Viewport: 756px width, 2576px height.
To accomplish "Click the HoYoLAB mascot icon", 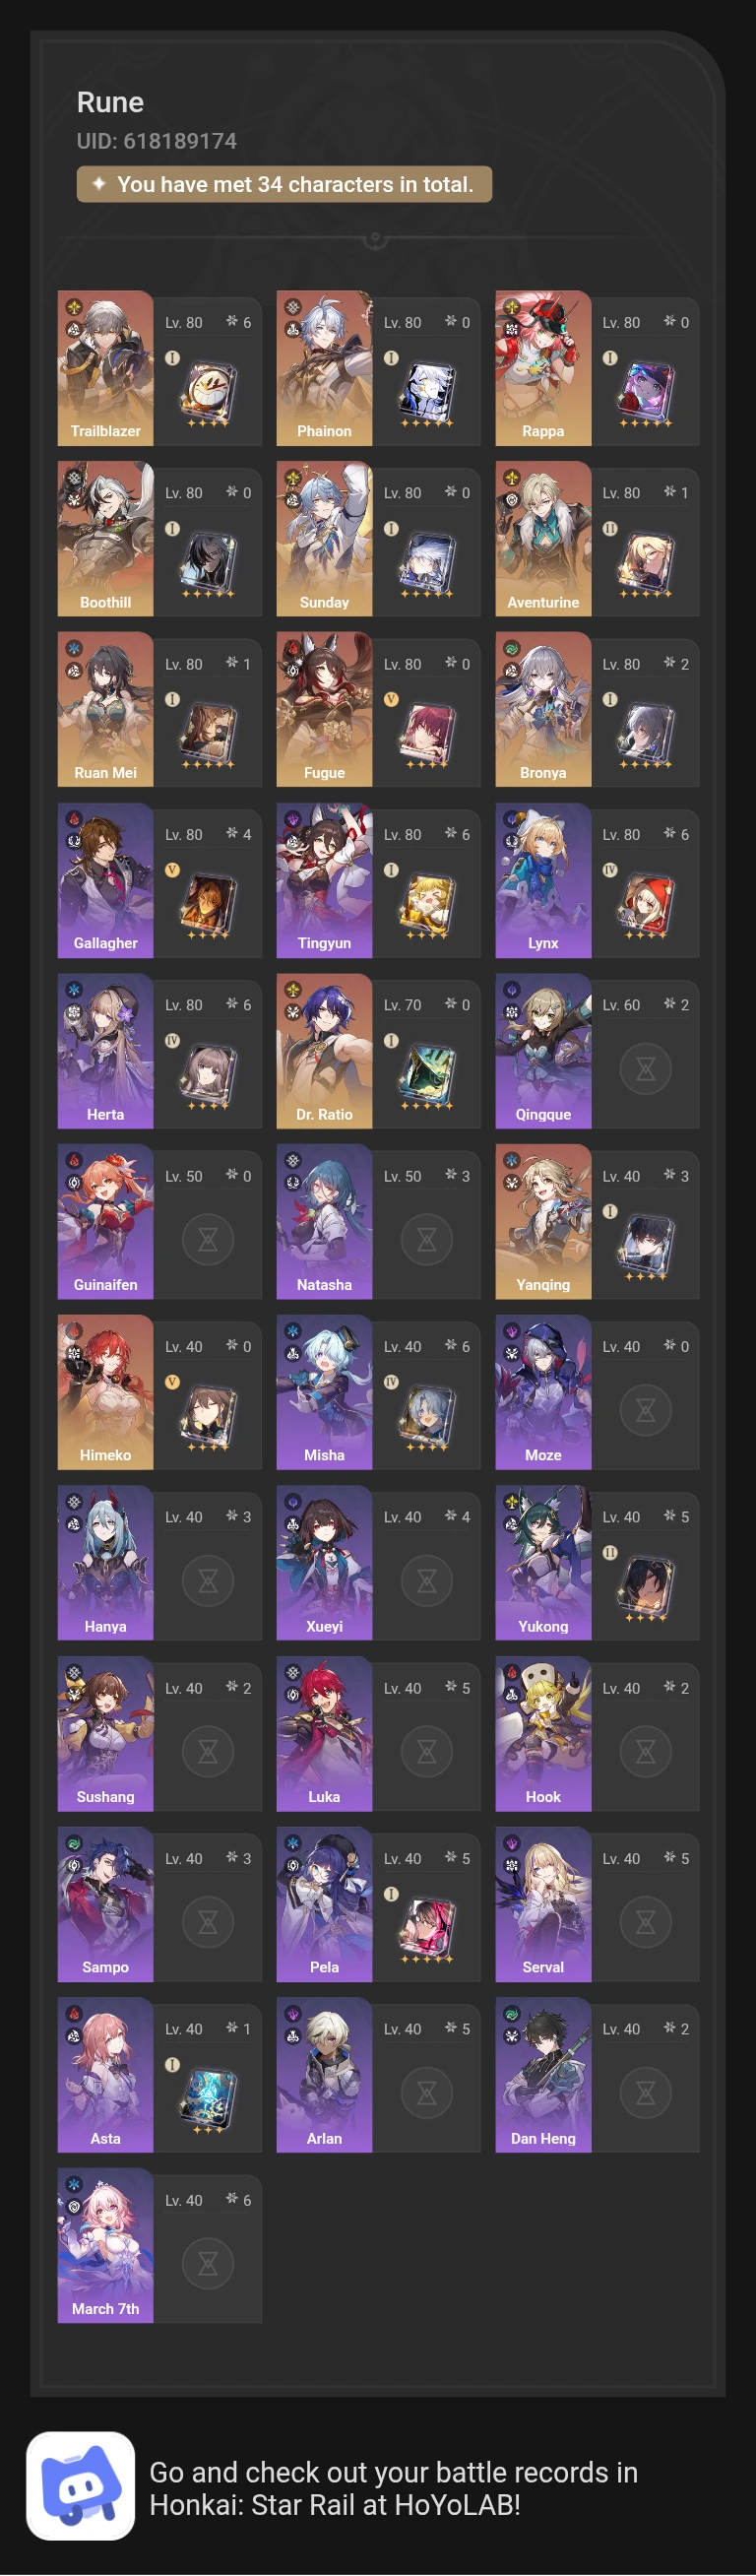I will point(81,2486).
